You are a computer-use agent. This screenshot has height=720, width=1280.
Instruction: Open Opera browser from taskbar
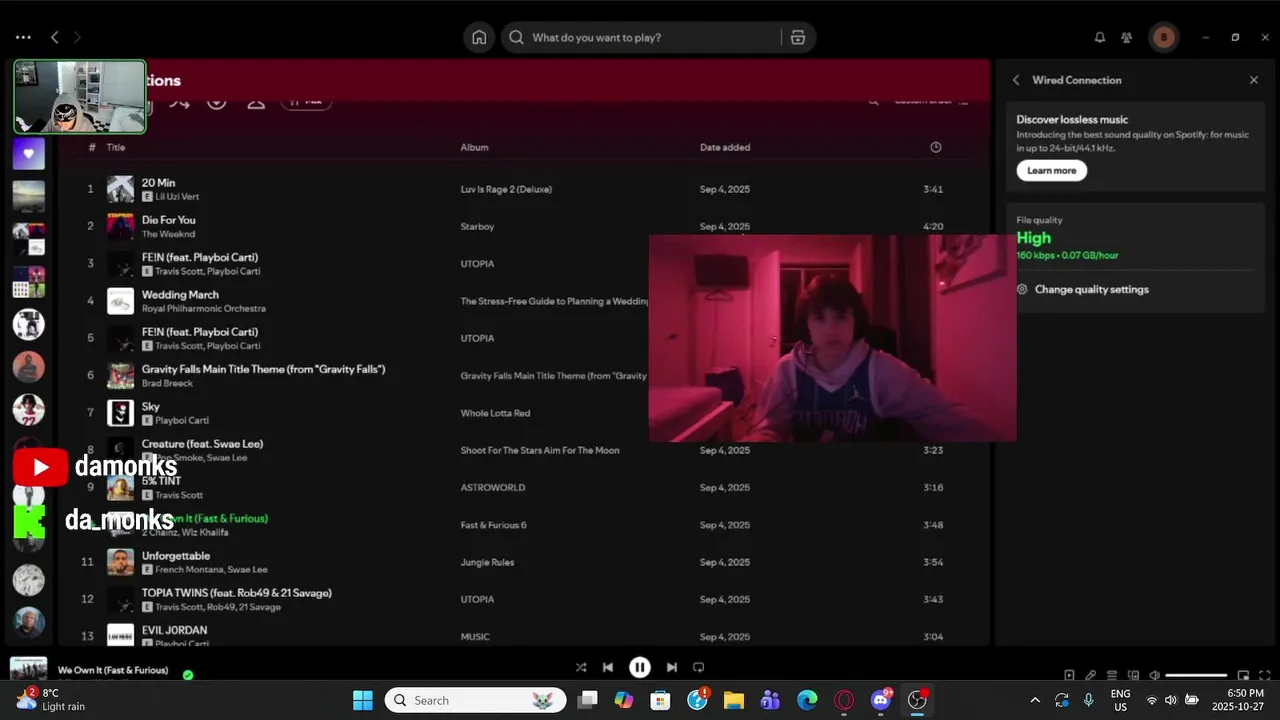(844, 700)
